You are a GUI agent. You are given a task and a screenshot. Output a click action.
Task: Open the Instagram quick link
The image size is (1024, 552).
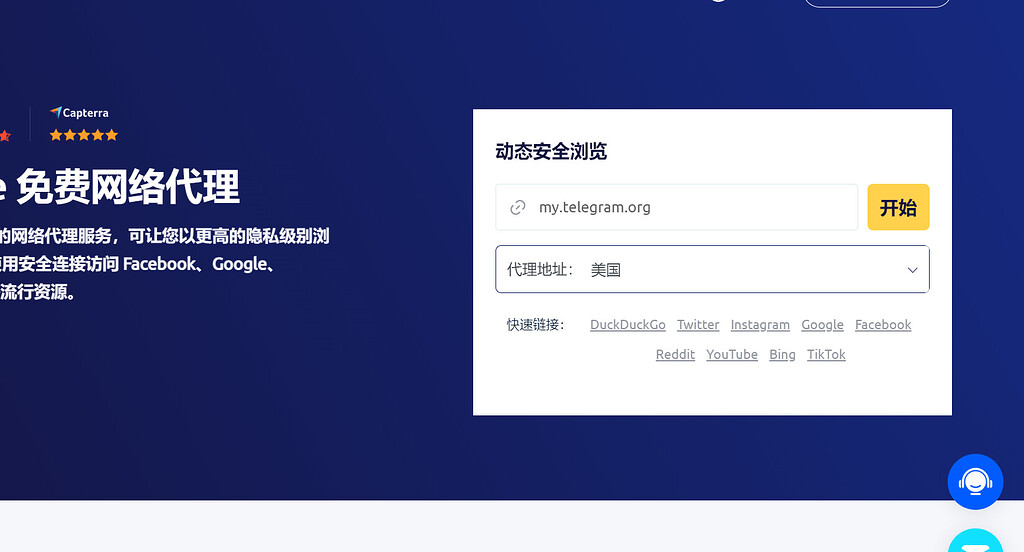(760, 325)
